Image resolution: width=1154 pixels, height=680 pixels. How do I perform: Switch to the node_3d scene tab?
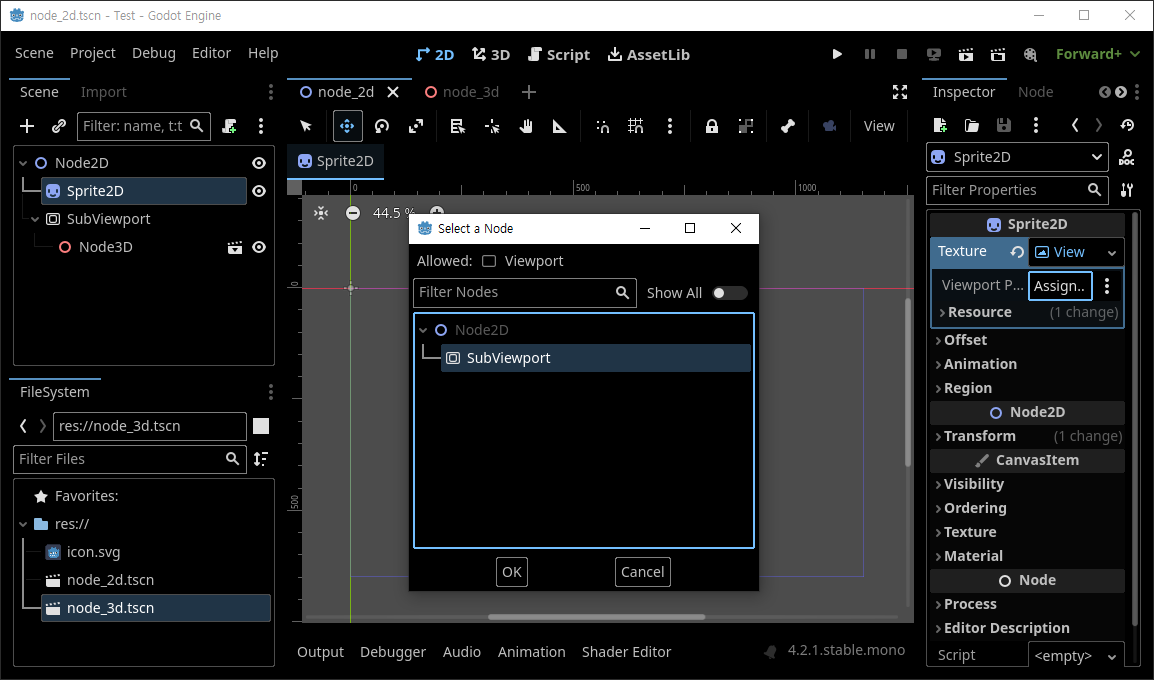coord(461,92)
